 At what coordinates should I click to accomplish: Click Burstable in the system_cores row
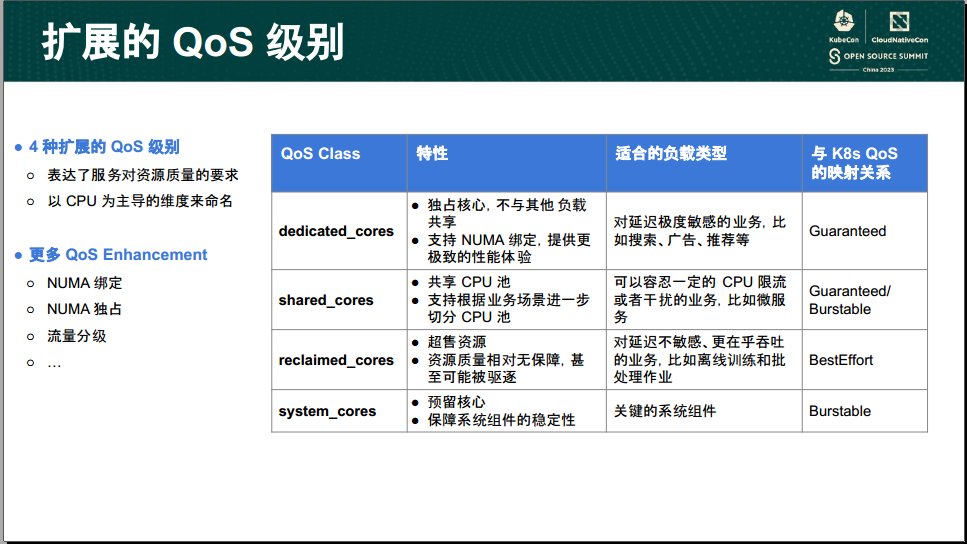click(839, 411)
